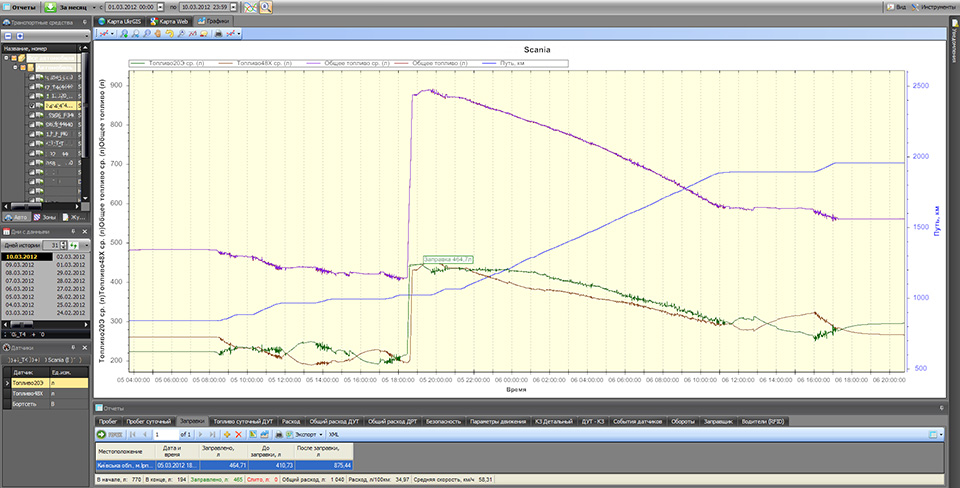The image size is (960, 488).
Task: Click the red X delete icon in reports toolbar
Action: pyautogui.click(x=239, y=434)
